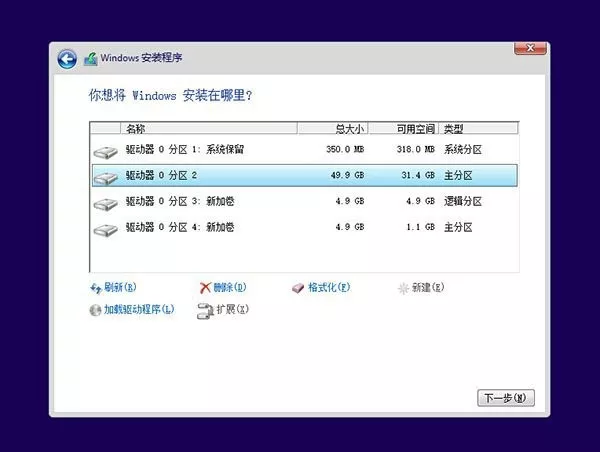600x452 pixels.
Task: Go back with the blue arrow button
Action: (67, 59)
